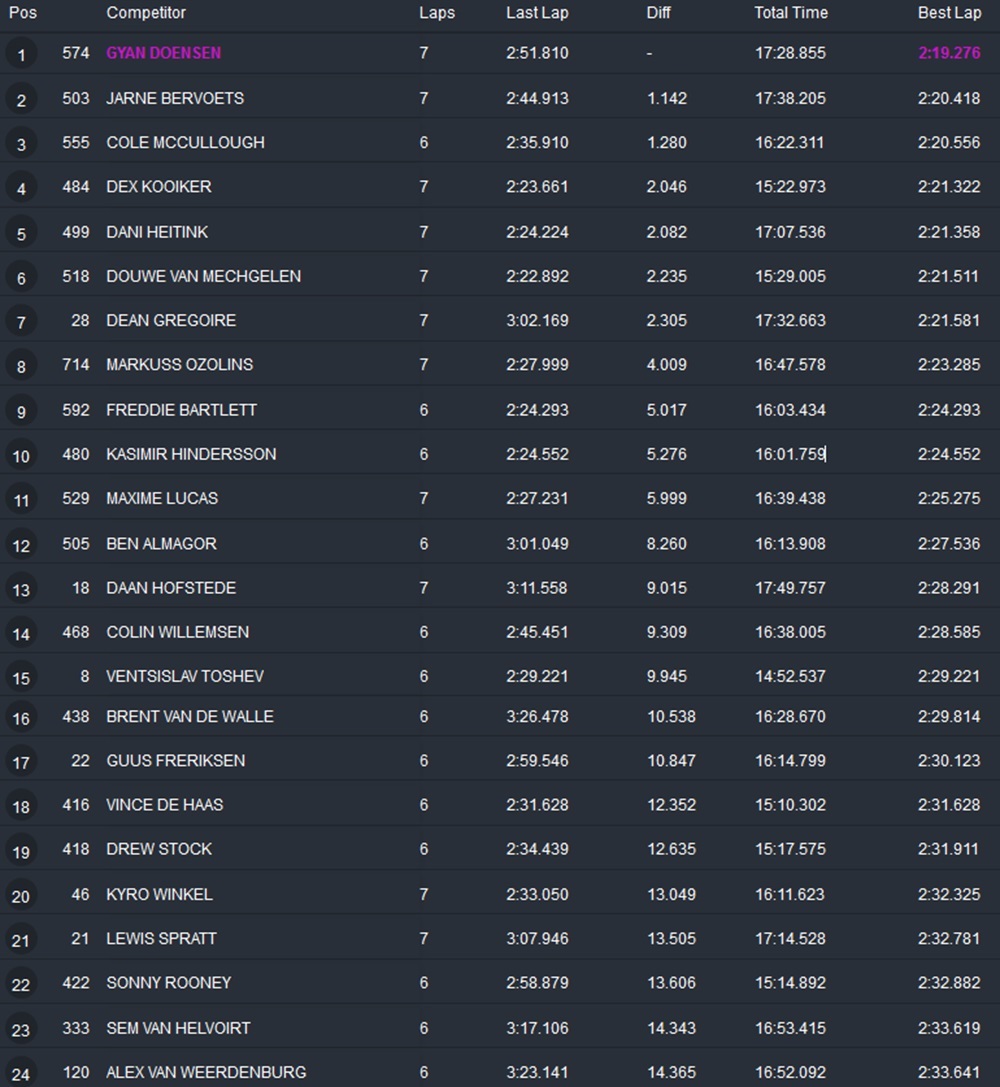This screenshot has width=1000, height=1087.
Task: Sort by the Competitor column header
Action: point(146,13)
